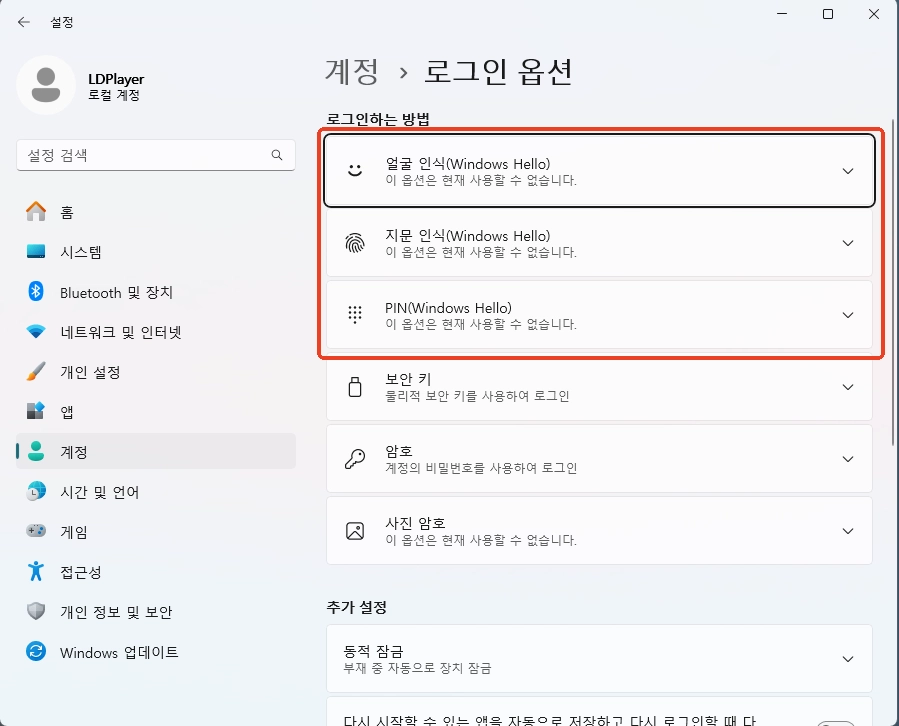Open Windows 업데이트 section
Viewport: 899px width, 726px height.
pyautogui.click(x=155, y=651)
